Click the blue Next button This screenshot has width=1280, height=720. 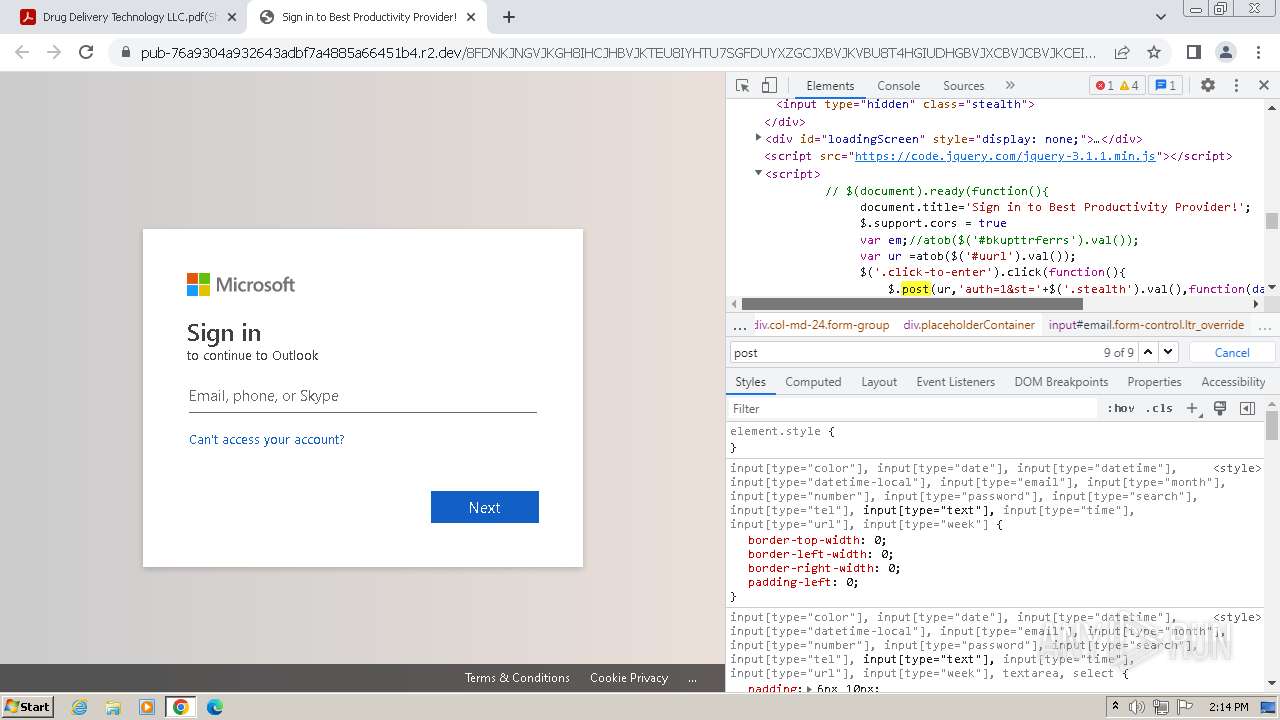(485, 507)
